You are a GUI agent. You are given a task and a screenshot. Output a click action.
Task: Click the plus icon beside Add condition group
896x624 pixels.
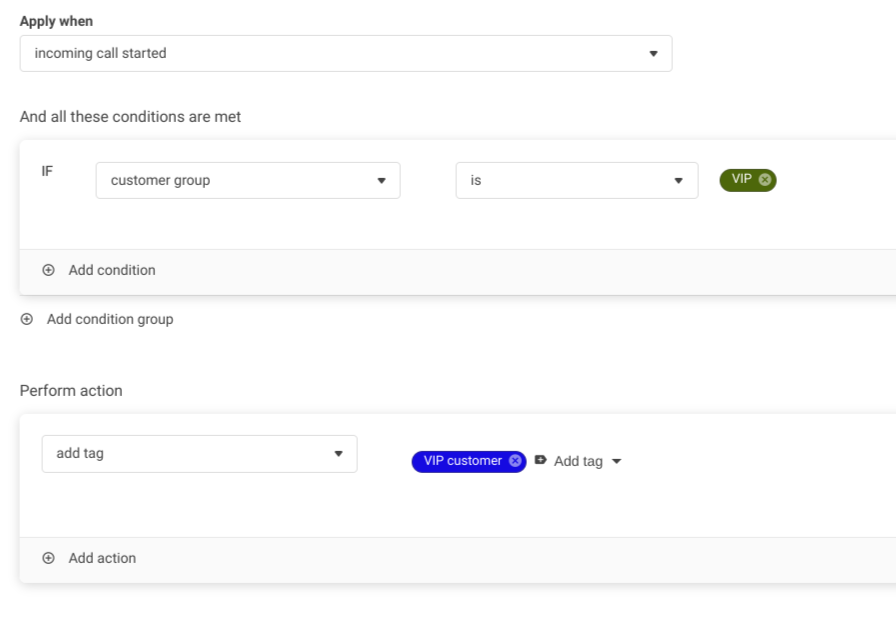[x=27, y=320]
